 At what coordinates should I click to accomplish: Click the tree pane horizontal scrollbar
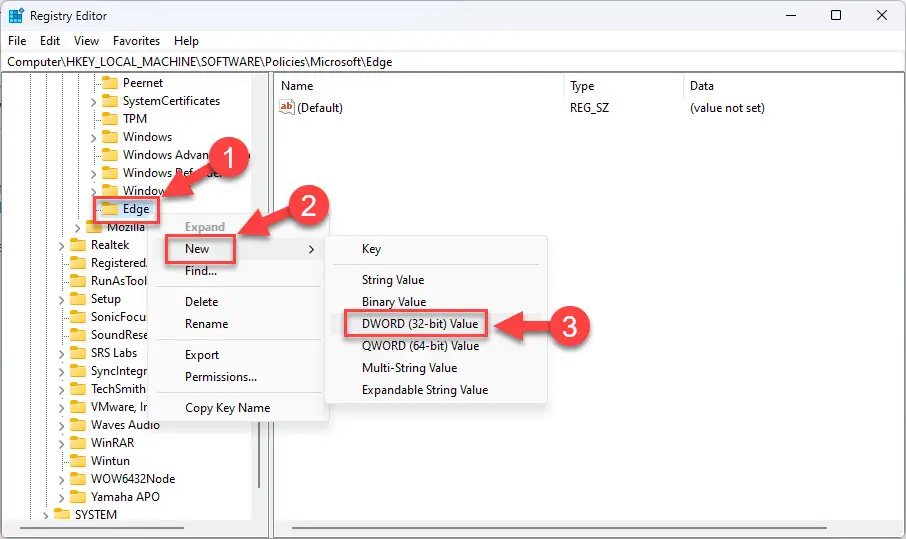102,528
